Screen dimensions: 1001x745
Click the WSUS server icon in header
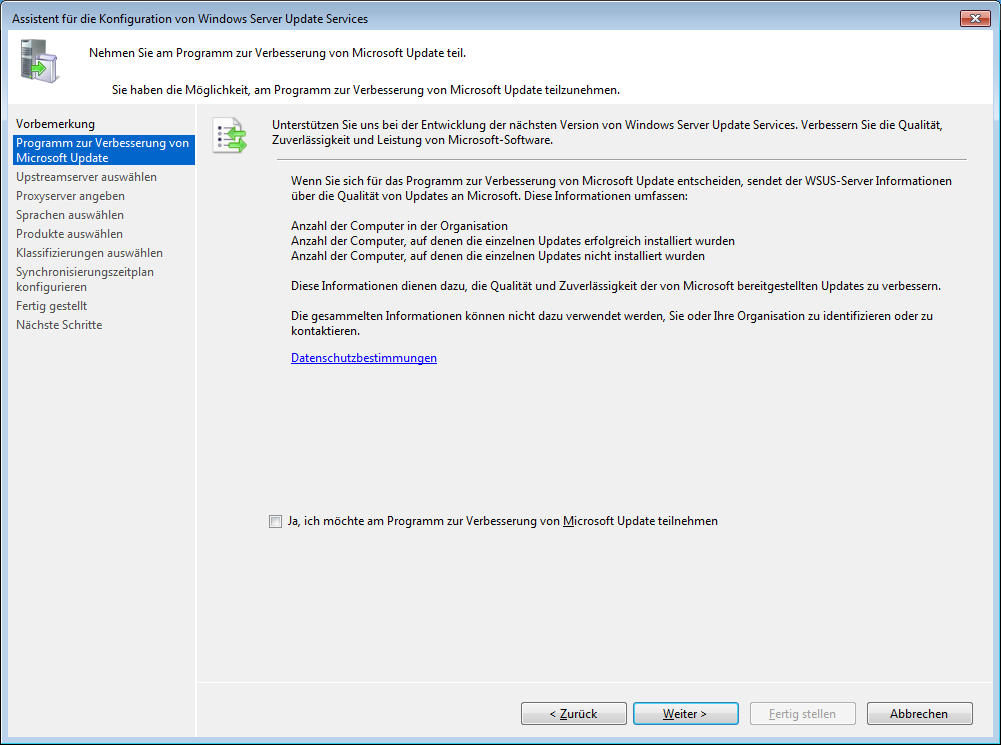(x=39, y=61)
